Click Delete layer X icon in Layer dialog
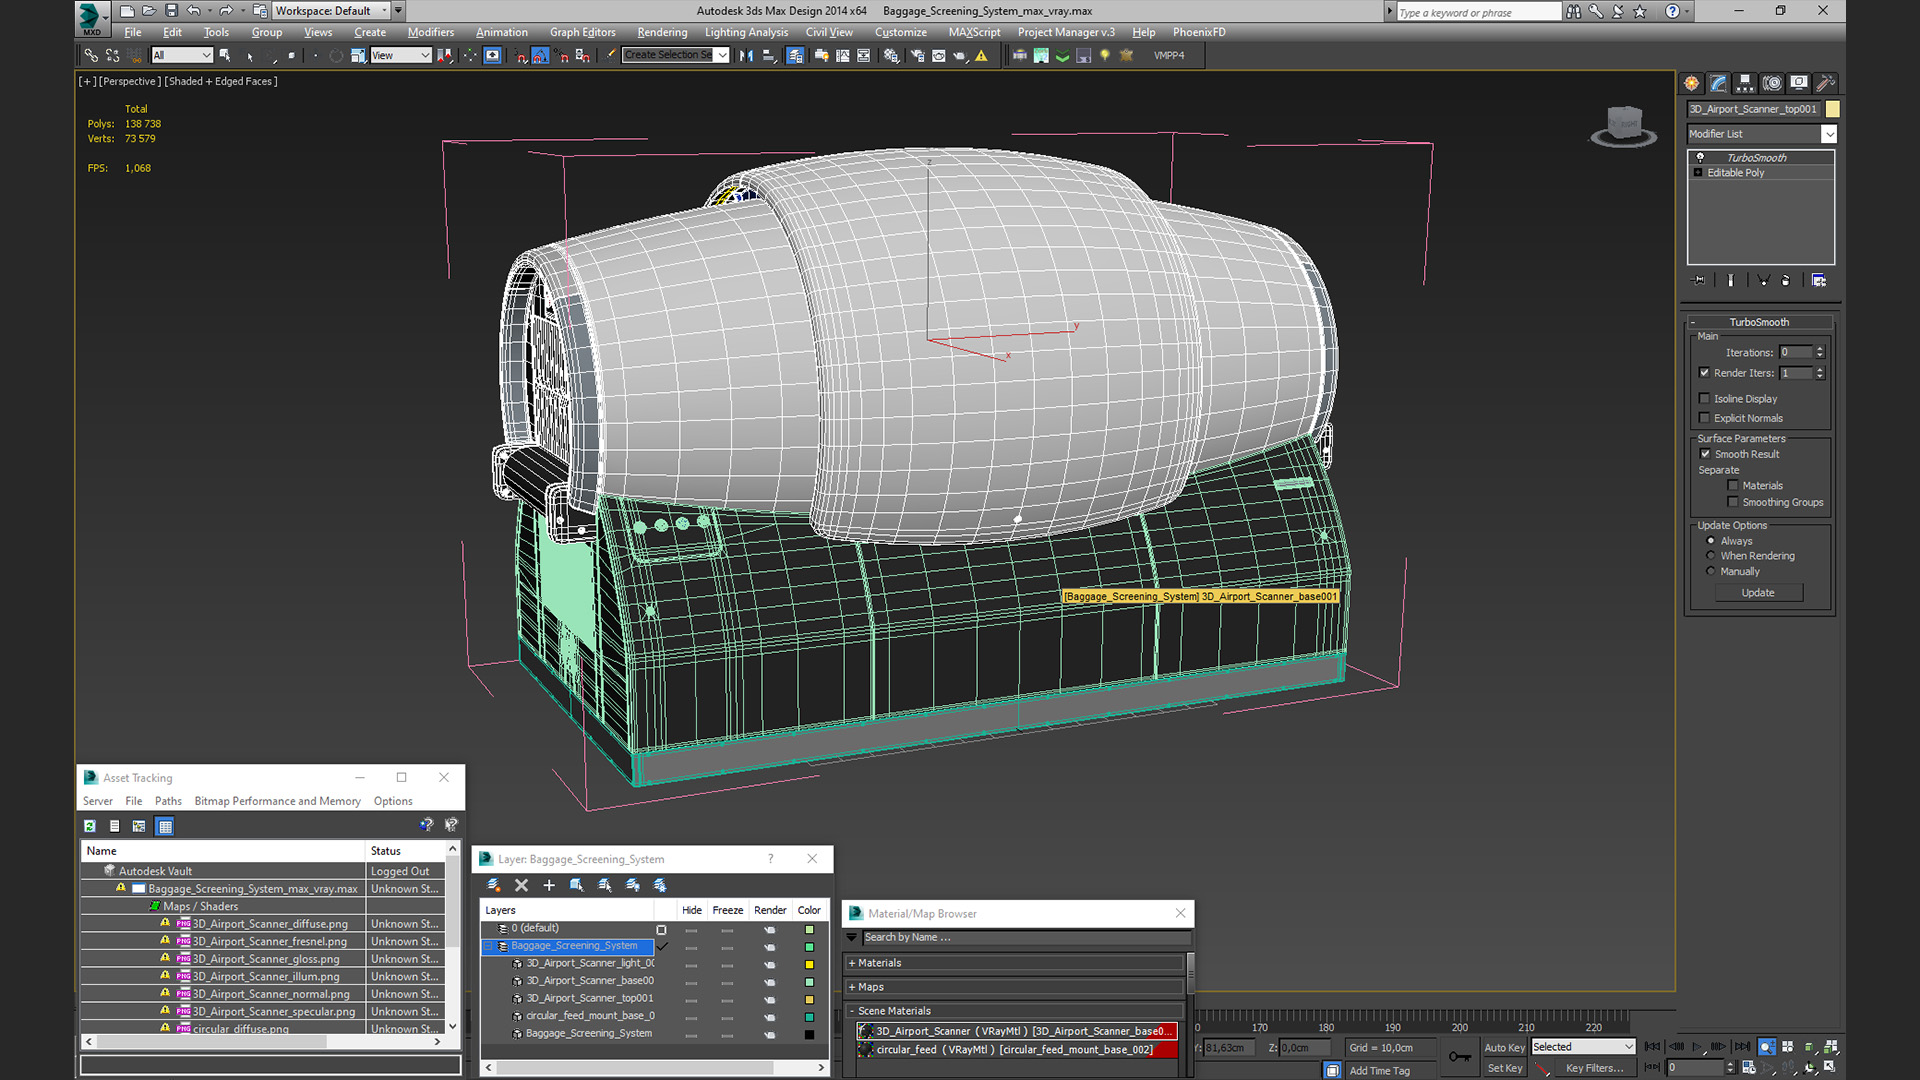1920x1080 pixels. tap(521, 885)
